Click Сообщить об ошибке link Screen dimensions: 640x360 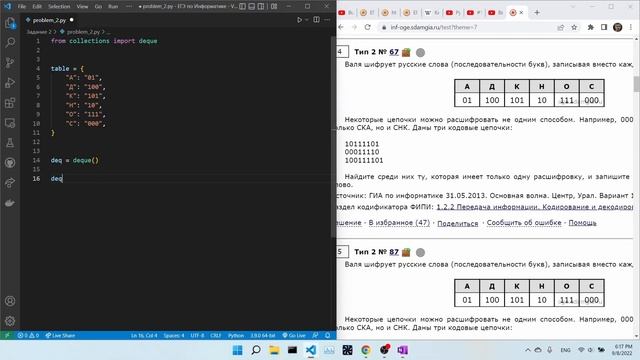524,222
